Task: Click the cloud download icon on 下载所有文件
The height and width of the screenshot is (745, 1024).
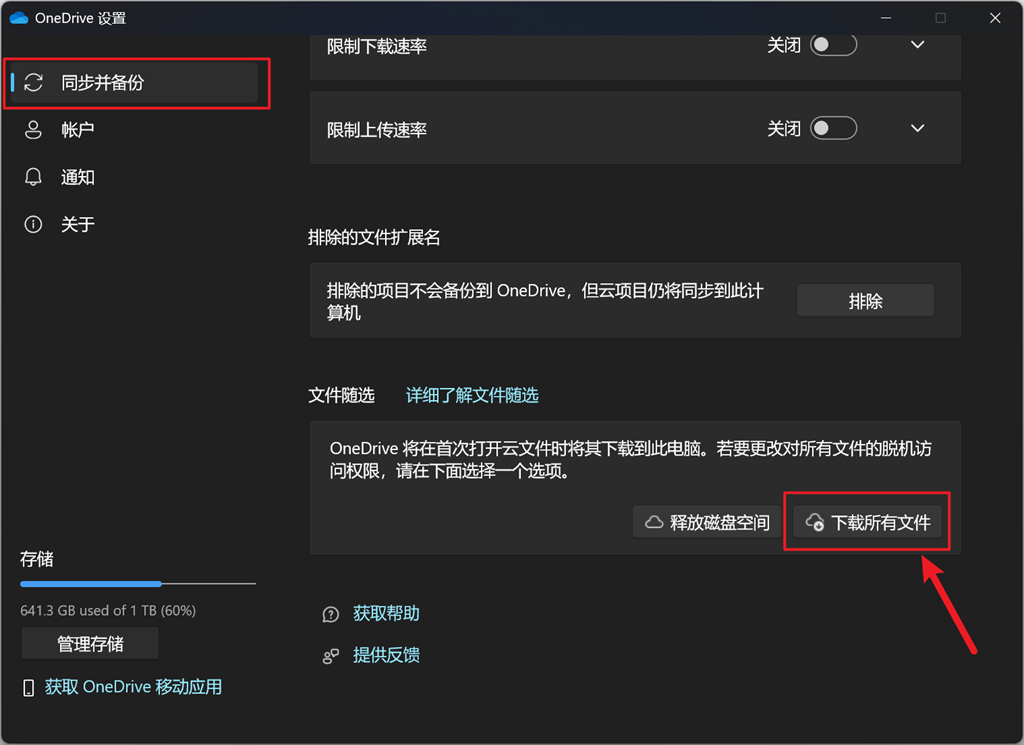Action: [814, 522]
